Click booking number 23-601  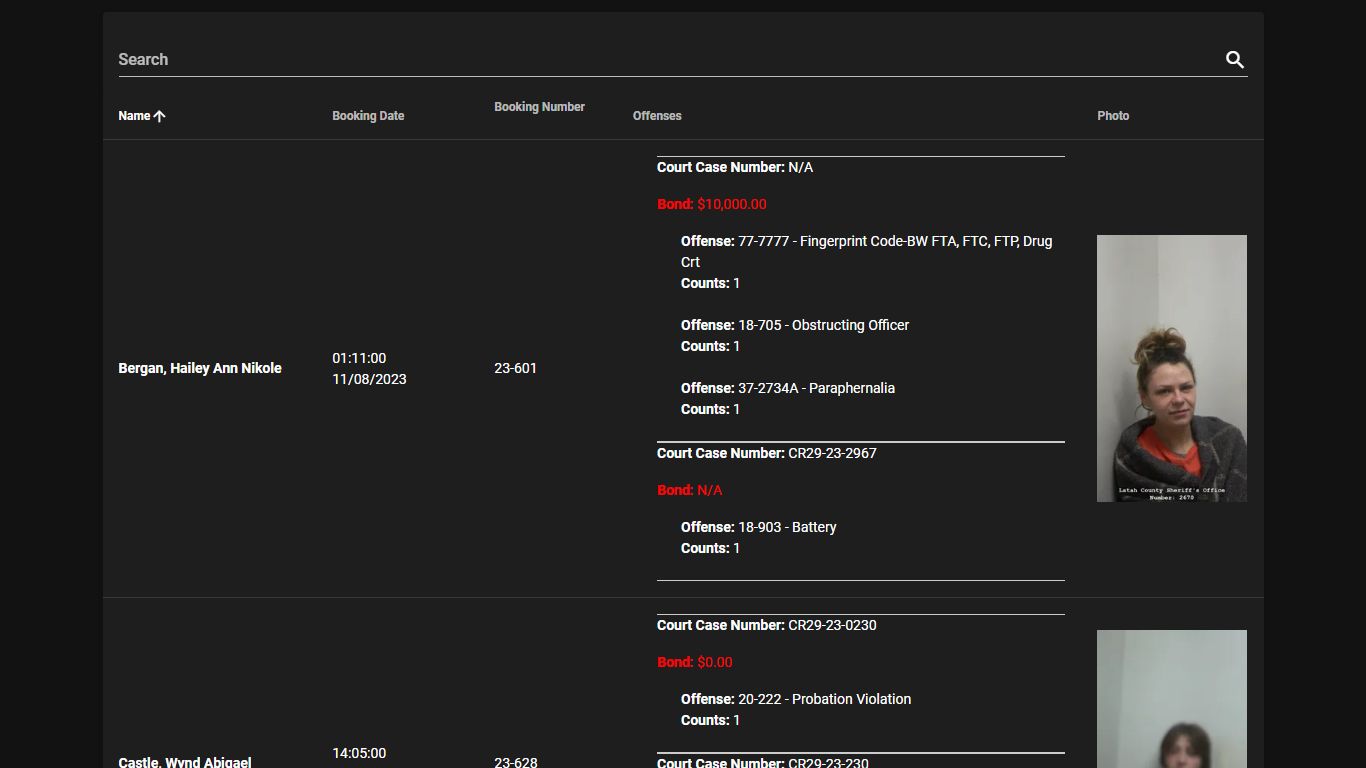(515, 368)
